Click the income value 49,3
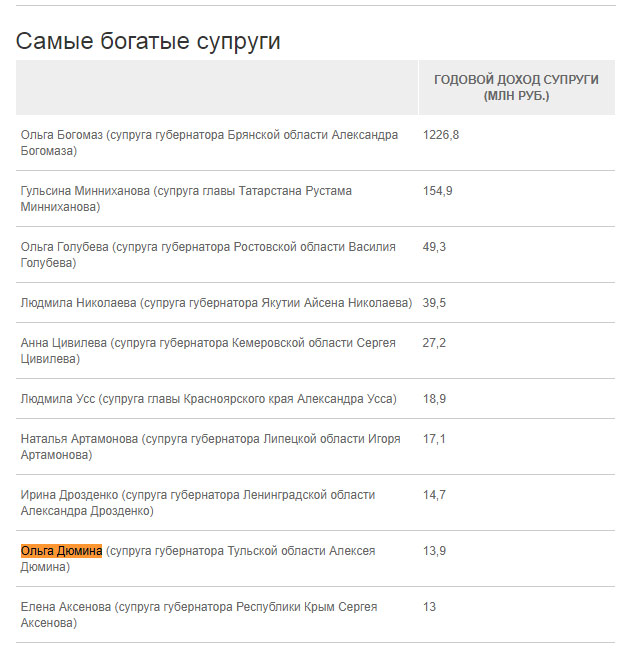 point(435,247)
